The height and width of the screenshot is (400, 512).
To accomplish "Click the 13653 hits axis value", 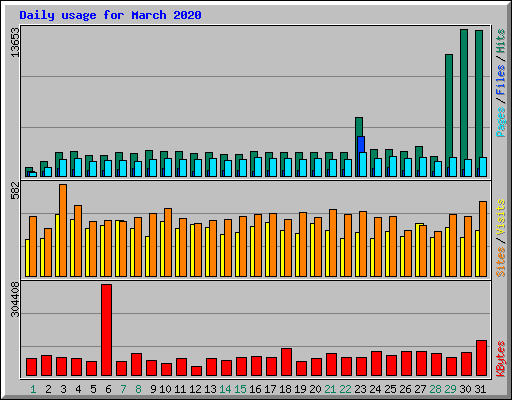I will click(15, 43).
